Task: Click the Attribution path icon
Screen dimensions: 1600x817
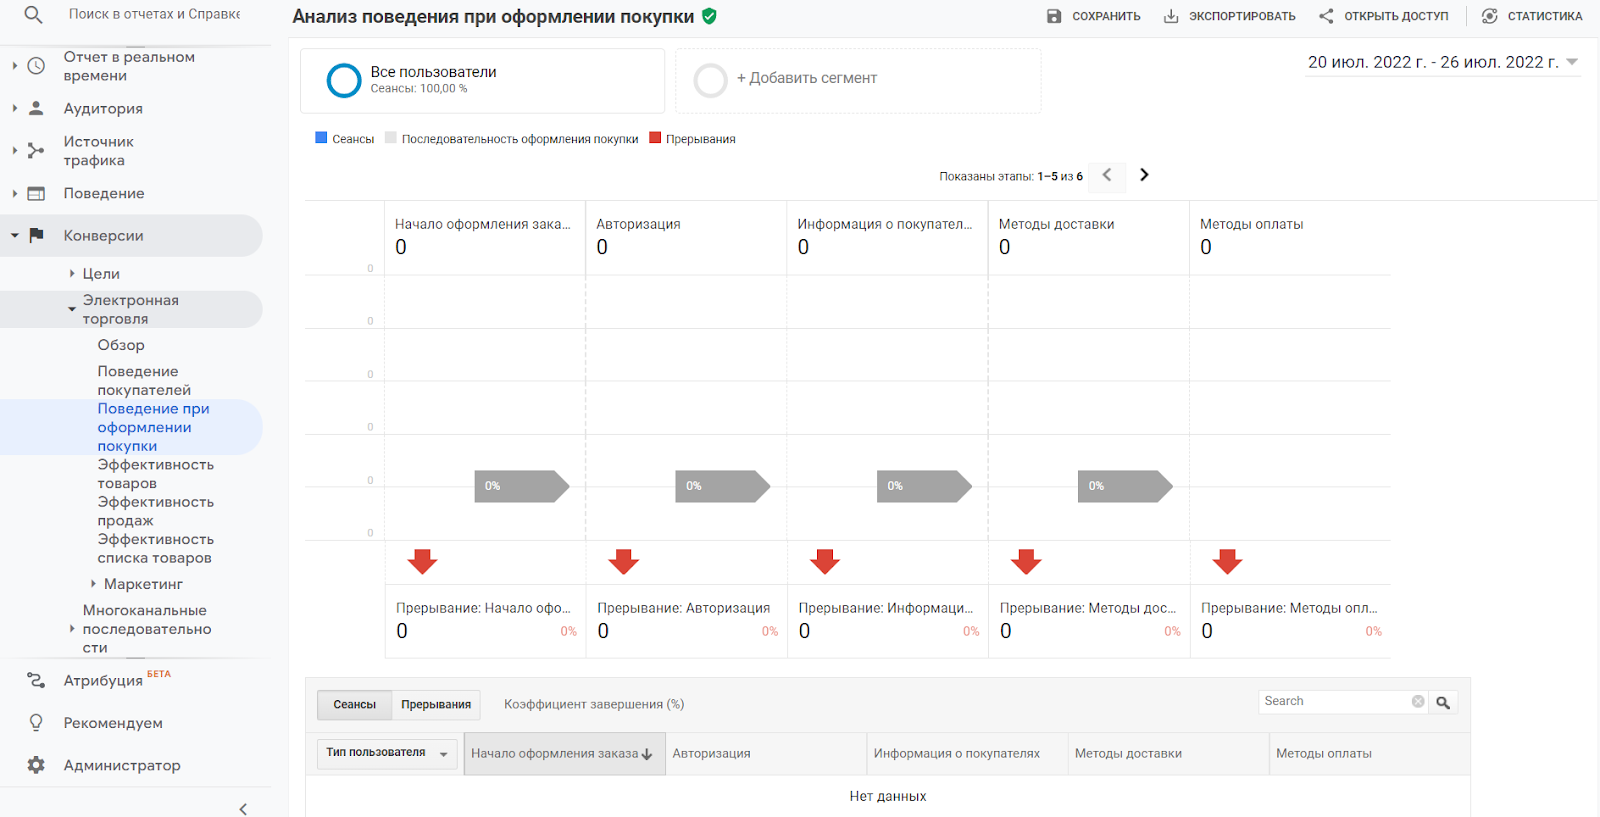Action: (x=36, y=680)
